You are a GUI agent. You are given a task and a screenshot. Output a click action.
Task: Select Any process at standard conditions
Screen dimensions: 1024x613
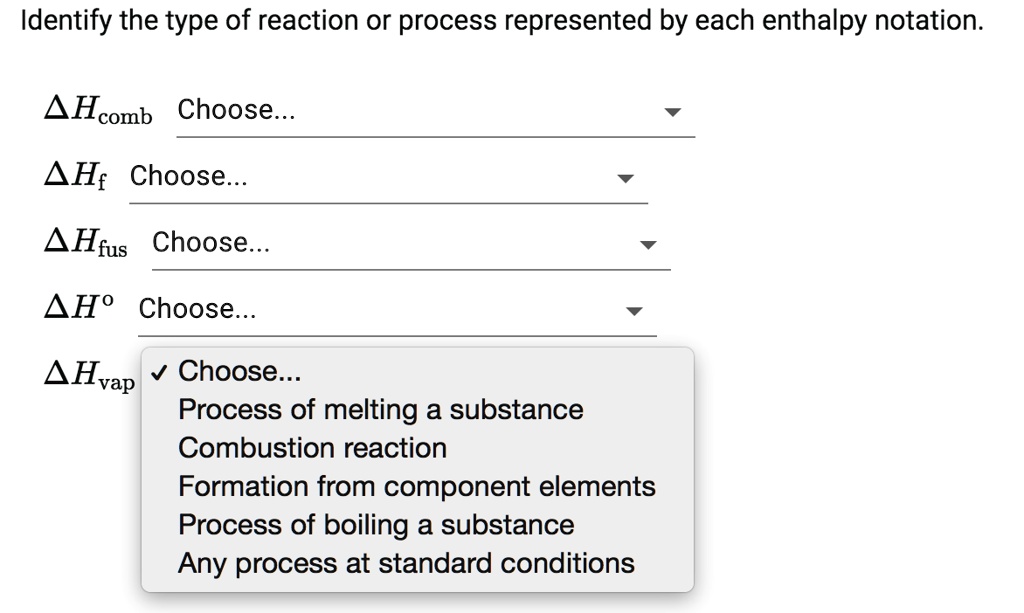tap(404, 562)
